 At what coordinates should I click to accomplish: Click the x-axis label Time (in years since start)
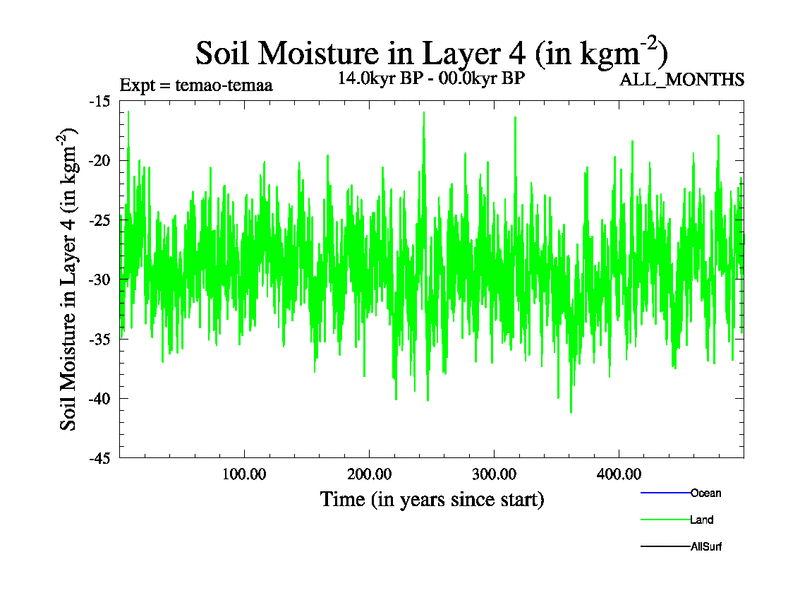432,499
